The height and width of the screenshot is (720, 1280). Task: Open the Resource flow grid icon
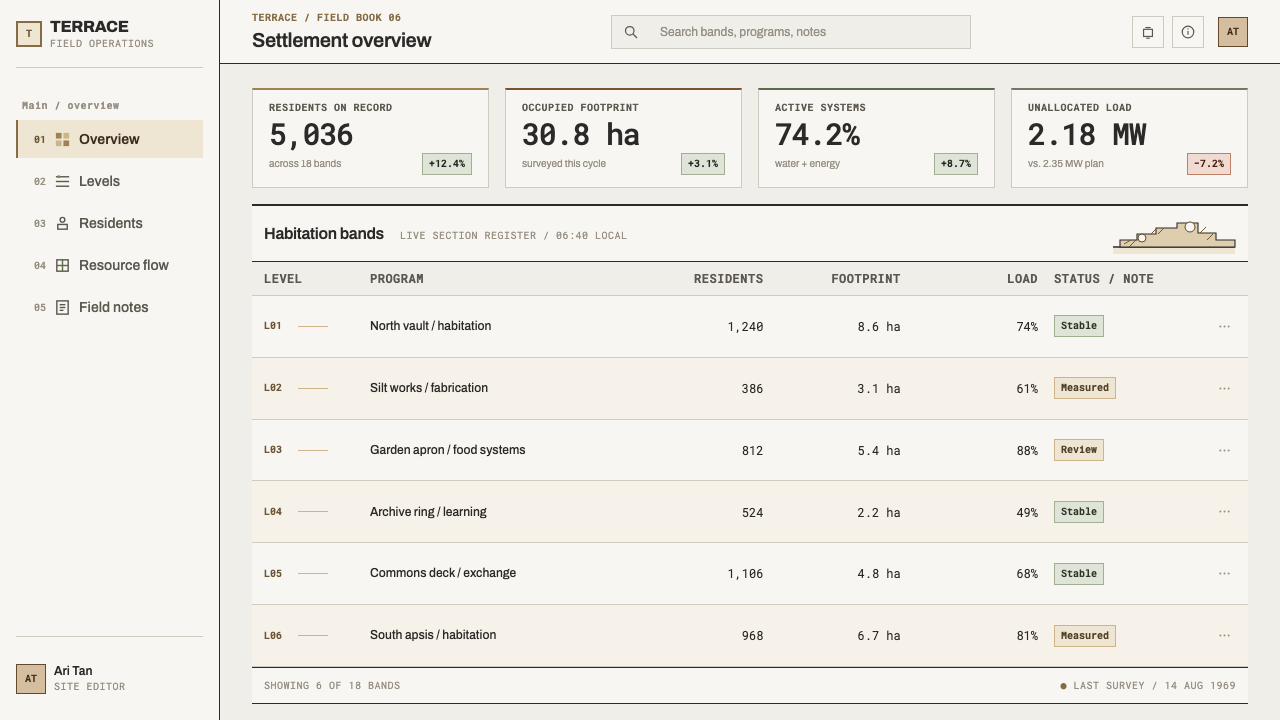[x=62, y=265]
